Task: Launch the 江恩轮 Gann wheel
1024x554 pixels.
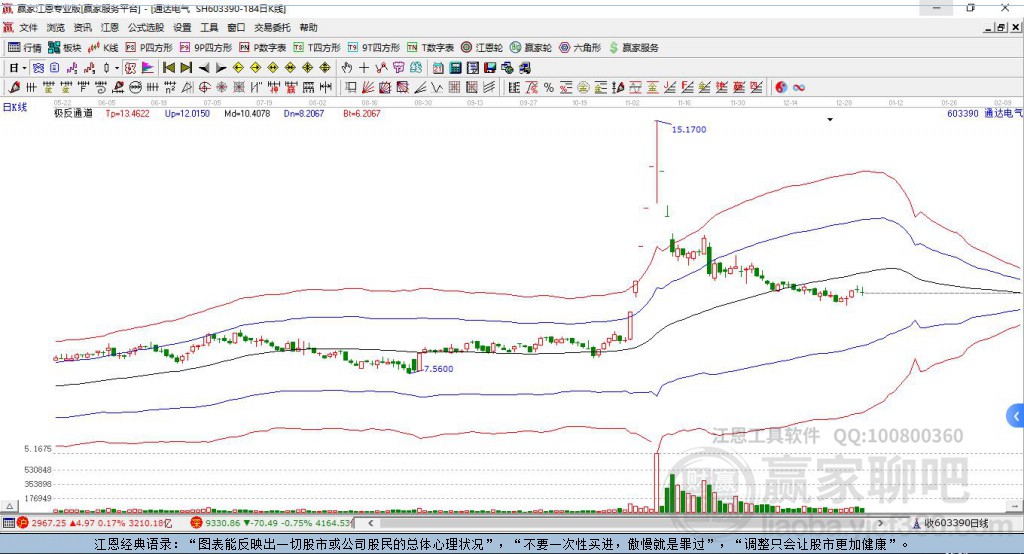Action: (482, 48)
